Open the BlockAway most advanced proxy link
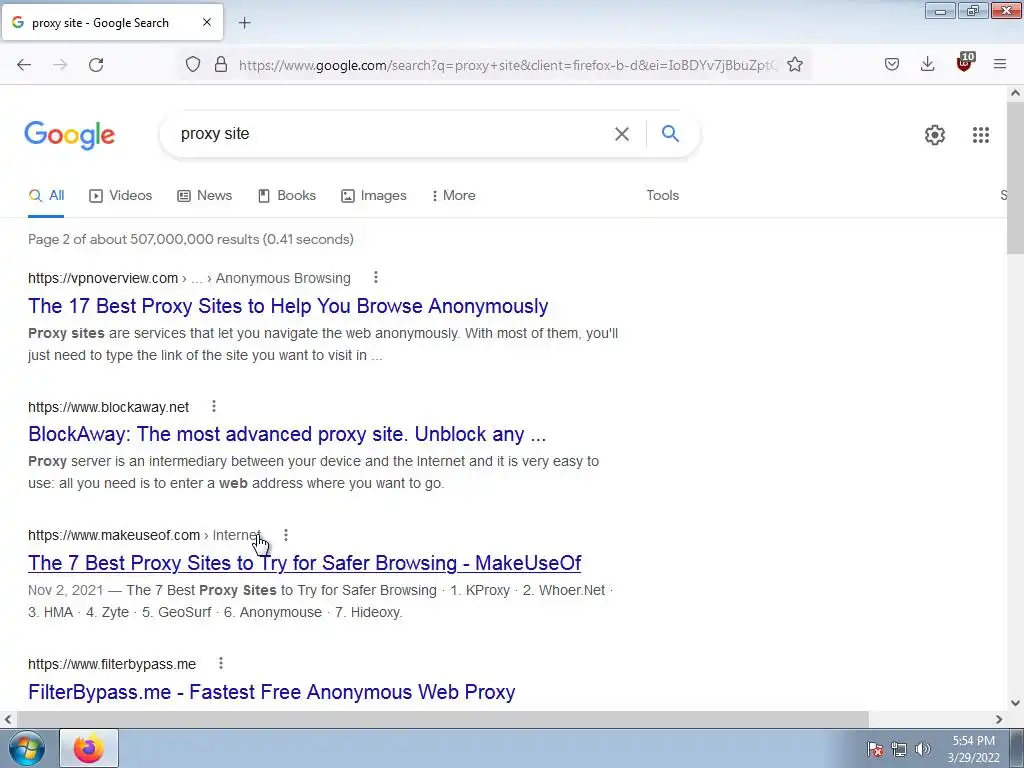This screenshot has width=1024, height=768. [287, 434]
